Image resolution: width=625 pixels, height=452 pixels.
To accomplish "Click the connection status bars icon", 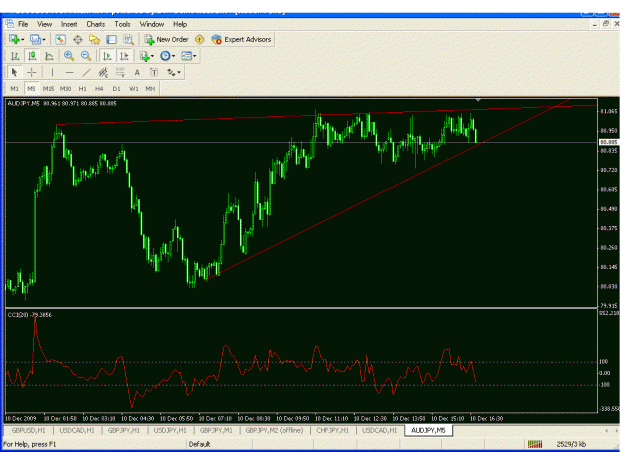I will (x=535, y=444).
